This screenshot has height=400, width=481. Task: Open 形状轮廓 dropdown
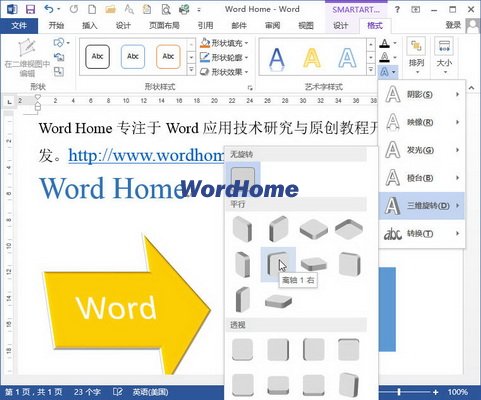pyautogui.click(x=224, y=57)
